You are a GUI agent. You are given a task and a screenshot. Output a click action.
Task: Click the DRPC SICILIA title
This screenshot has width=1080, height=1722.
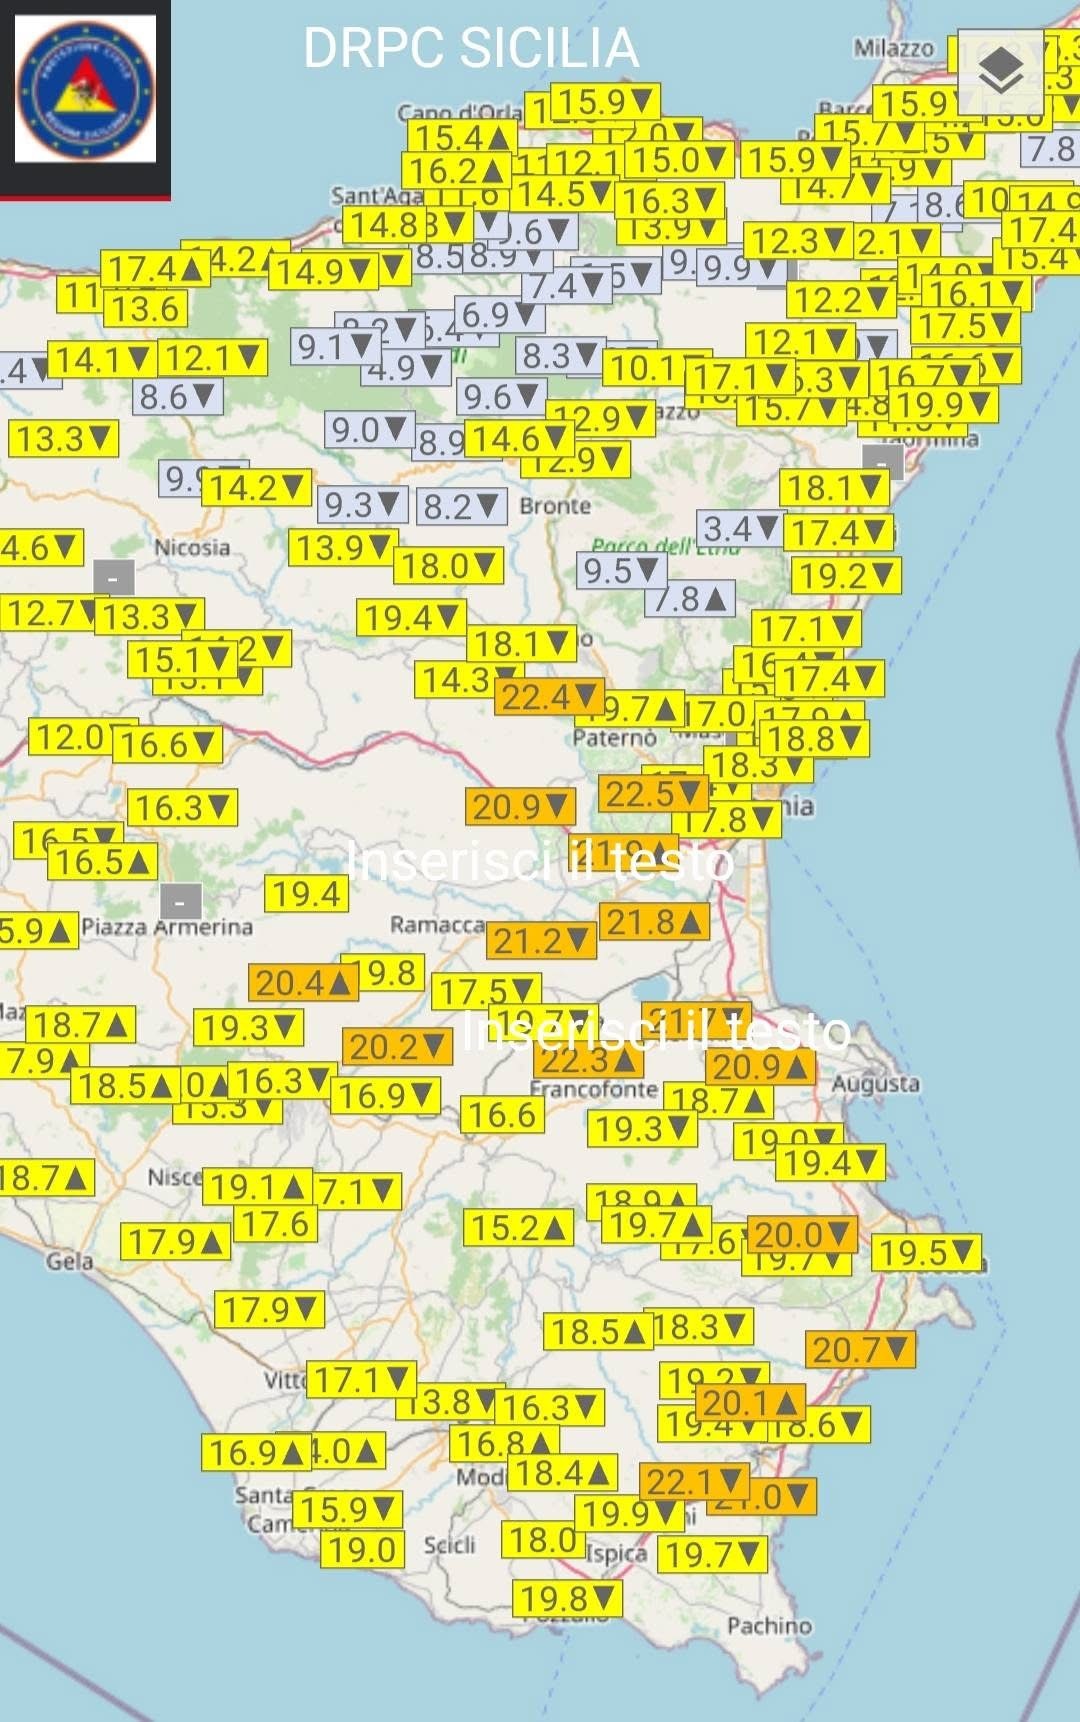click(470, 47)
